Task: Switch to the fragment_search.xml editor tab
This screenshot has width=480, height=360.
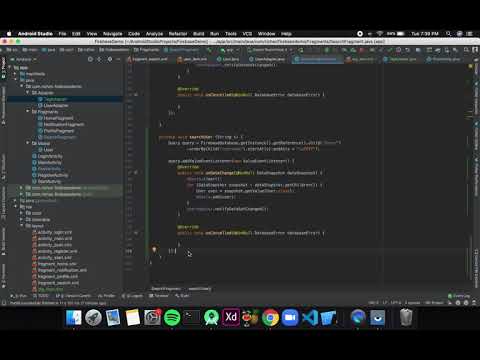Action: pyautogui.click(x=147, y=59)
